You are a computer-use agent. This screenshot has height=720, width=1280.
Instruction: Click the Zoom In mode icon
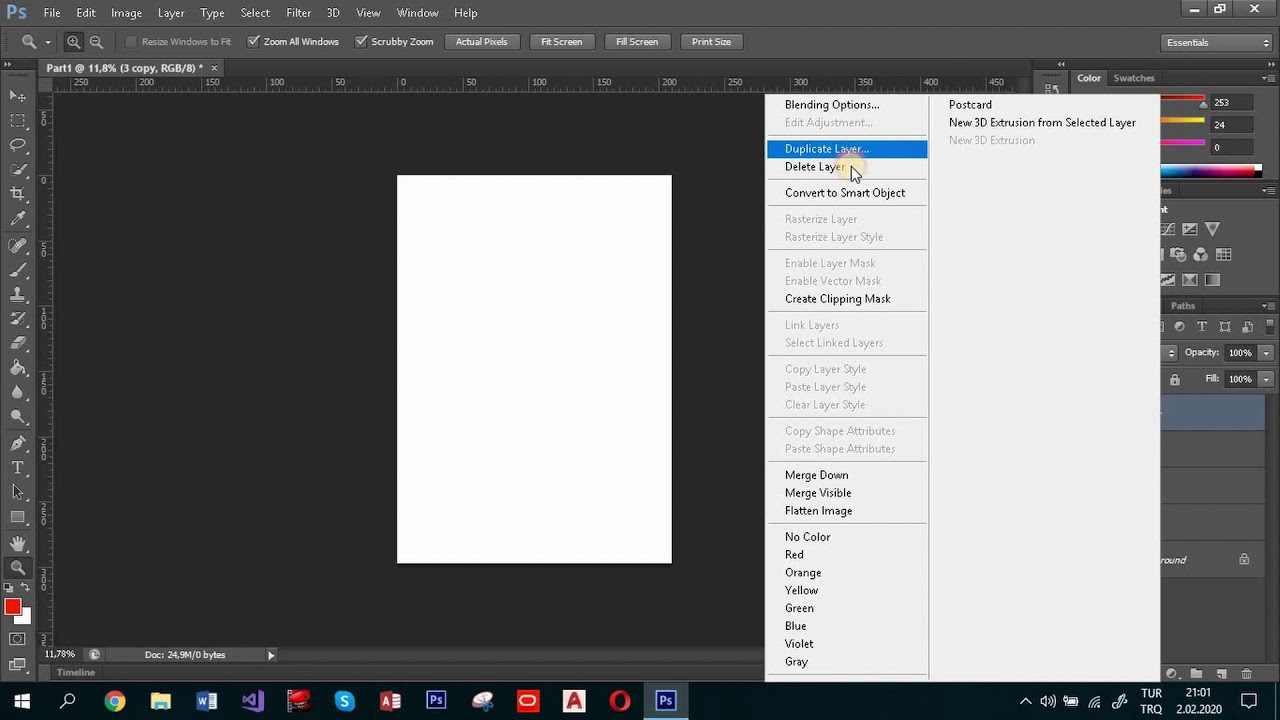click(74, 42)
